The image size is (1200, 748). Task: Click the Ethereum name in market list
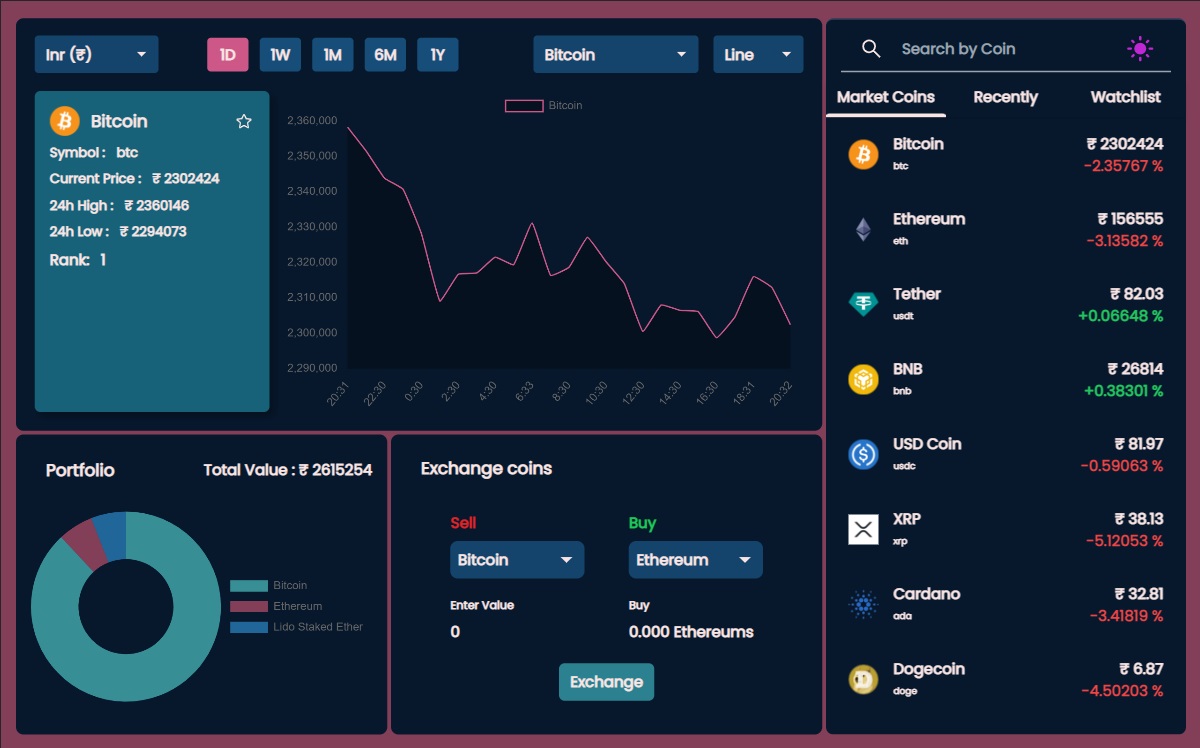point(929,219)
